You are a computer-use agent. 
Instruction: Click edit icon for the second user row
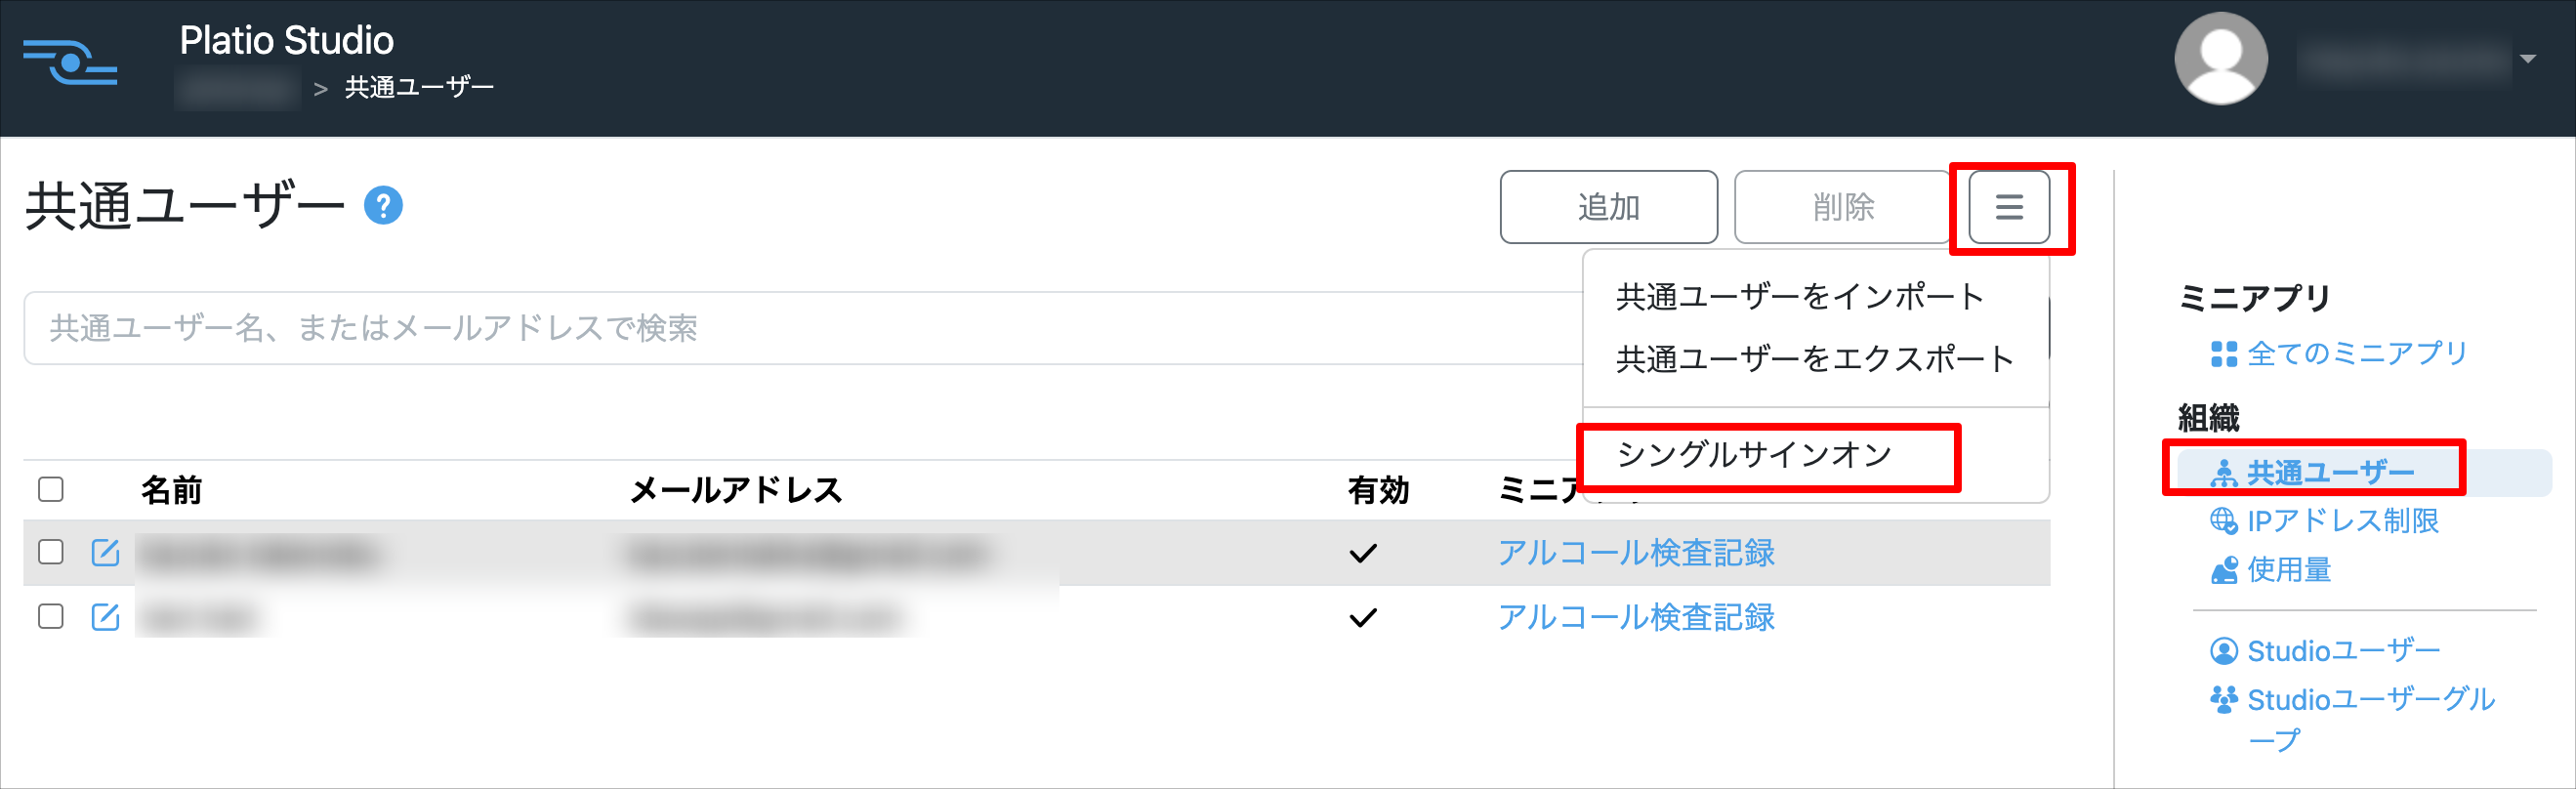tap(105, 617)
